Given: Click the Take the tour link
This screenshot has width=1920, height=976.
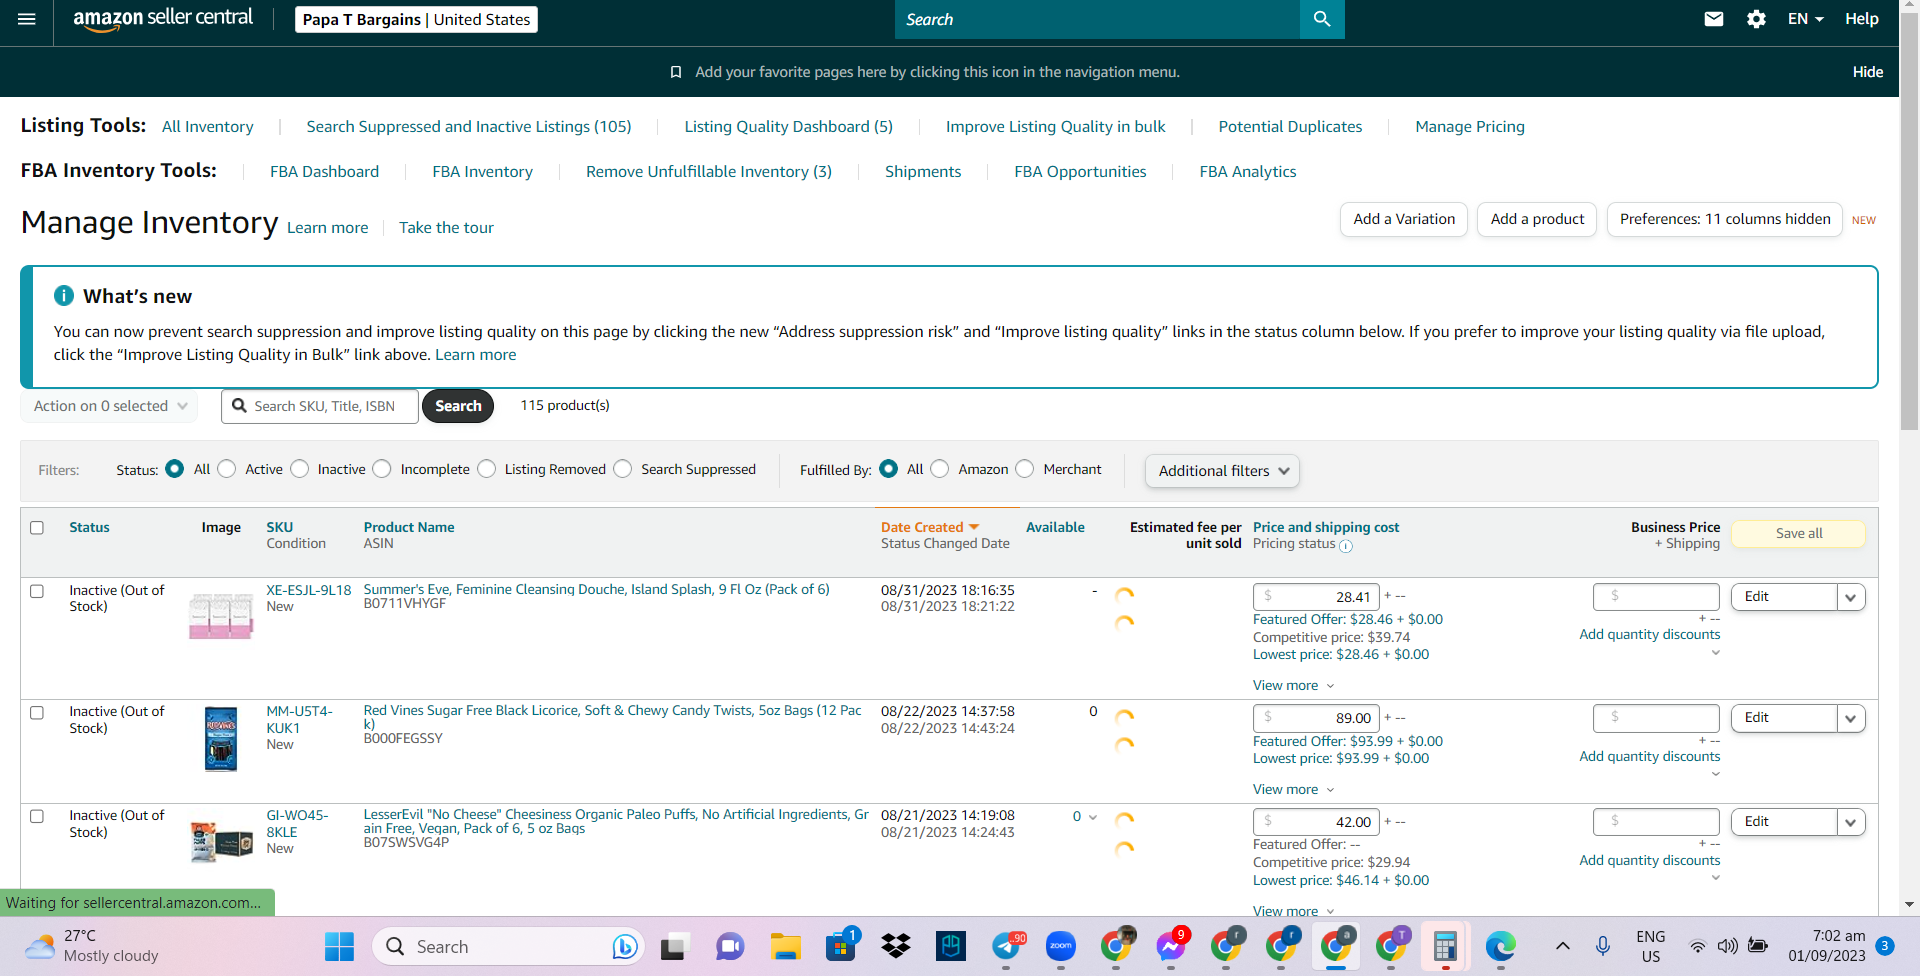Looking at the screenshot, I should pyautogui.click(x=446, y=228).
